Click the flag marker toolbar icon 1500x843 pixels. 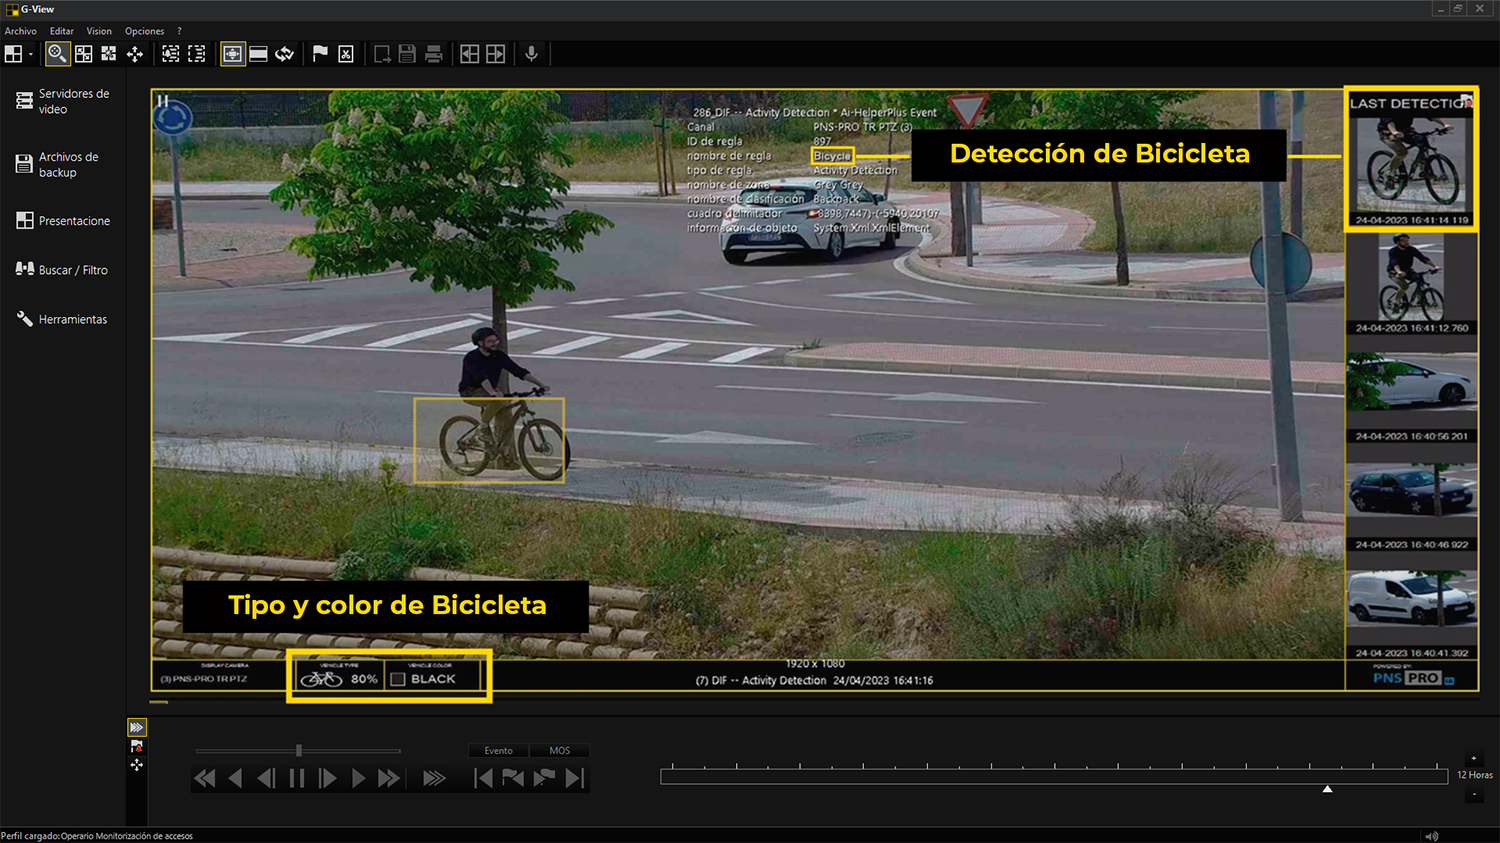[x=320, y=54]
